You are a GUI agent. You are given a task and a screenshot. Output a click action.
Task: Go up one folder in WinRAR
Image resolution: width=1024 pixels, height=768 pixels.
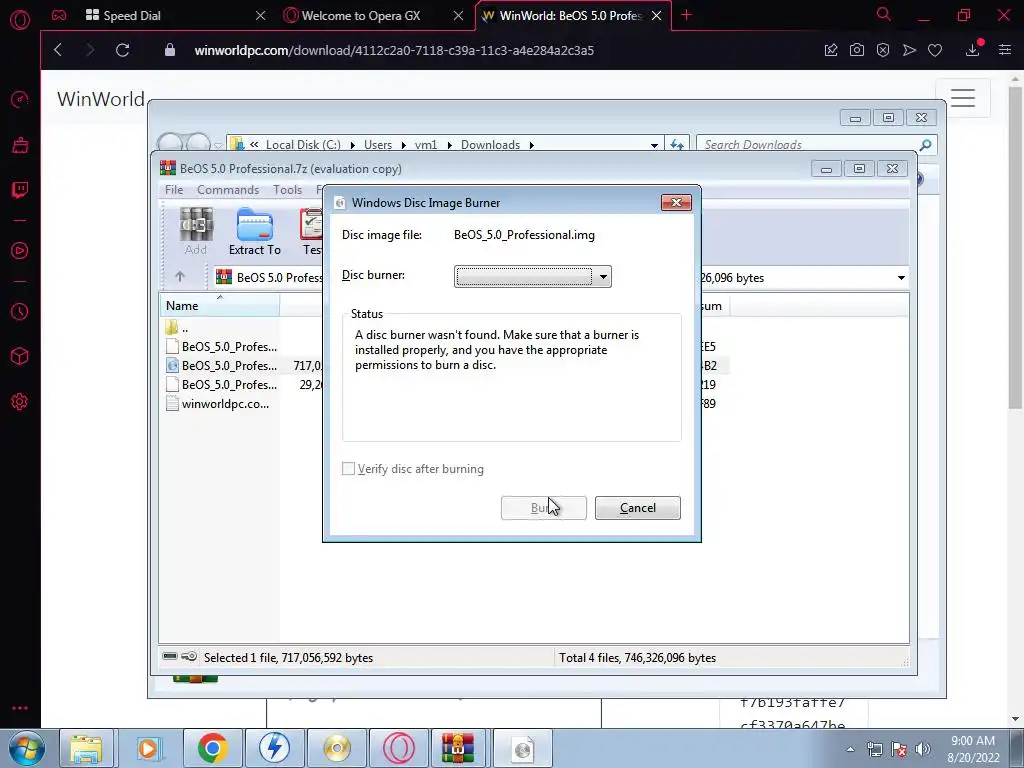[180, 277]
